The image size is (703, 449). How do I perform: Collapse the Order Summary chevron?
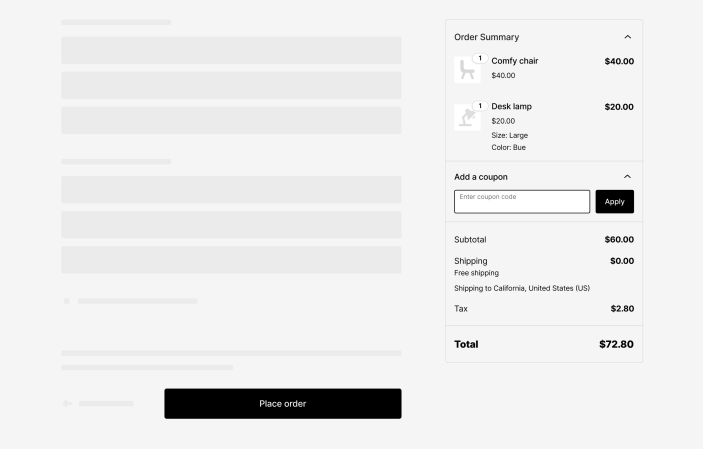pos(627,37)
